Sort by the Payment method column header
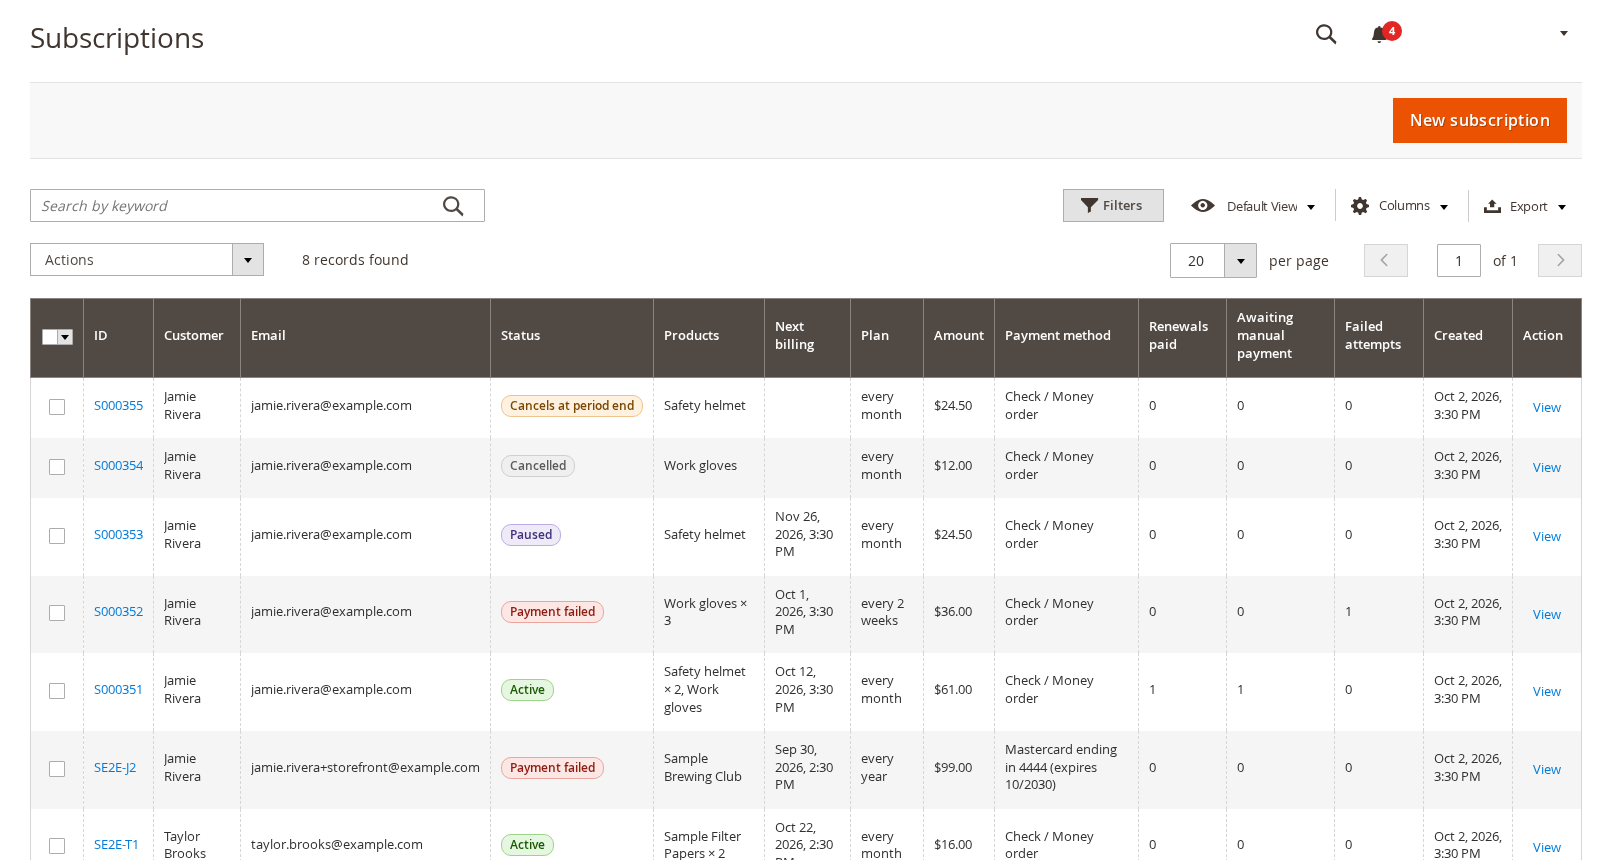 click(1066, 337)
